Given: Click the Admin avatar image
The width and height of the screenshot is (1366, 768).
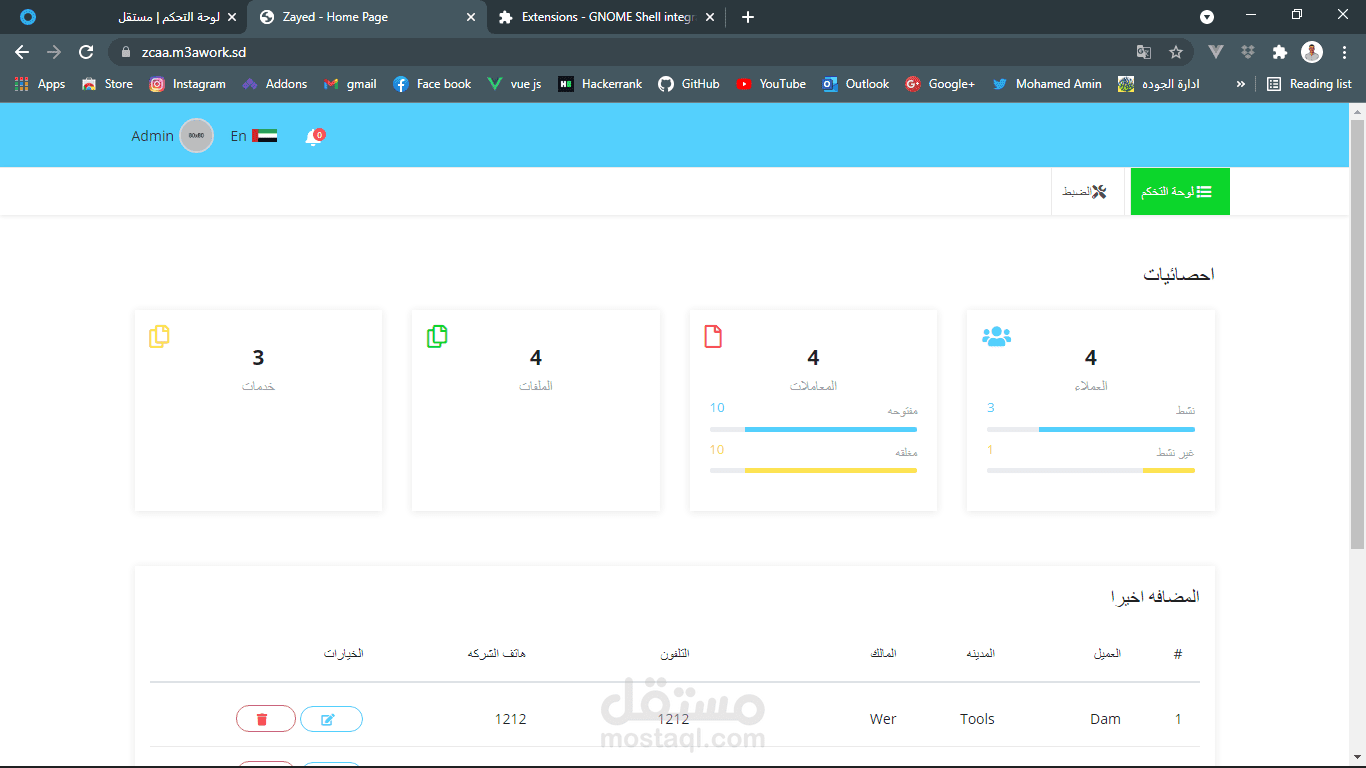Looking at the screenshot, I should (197, 136).
